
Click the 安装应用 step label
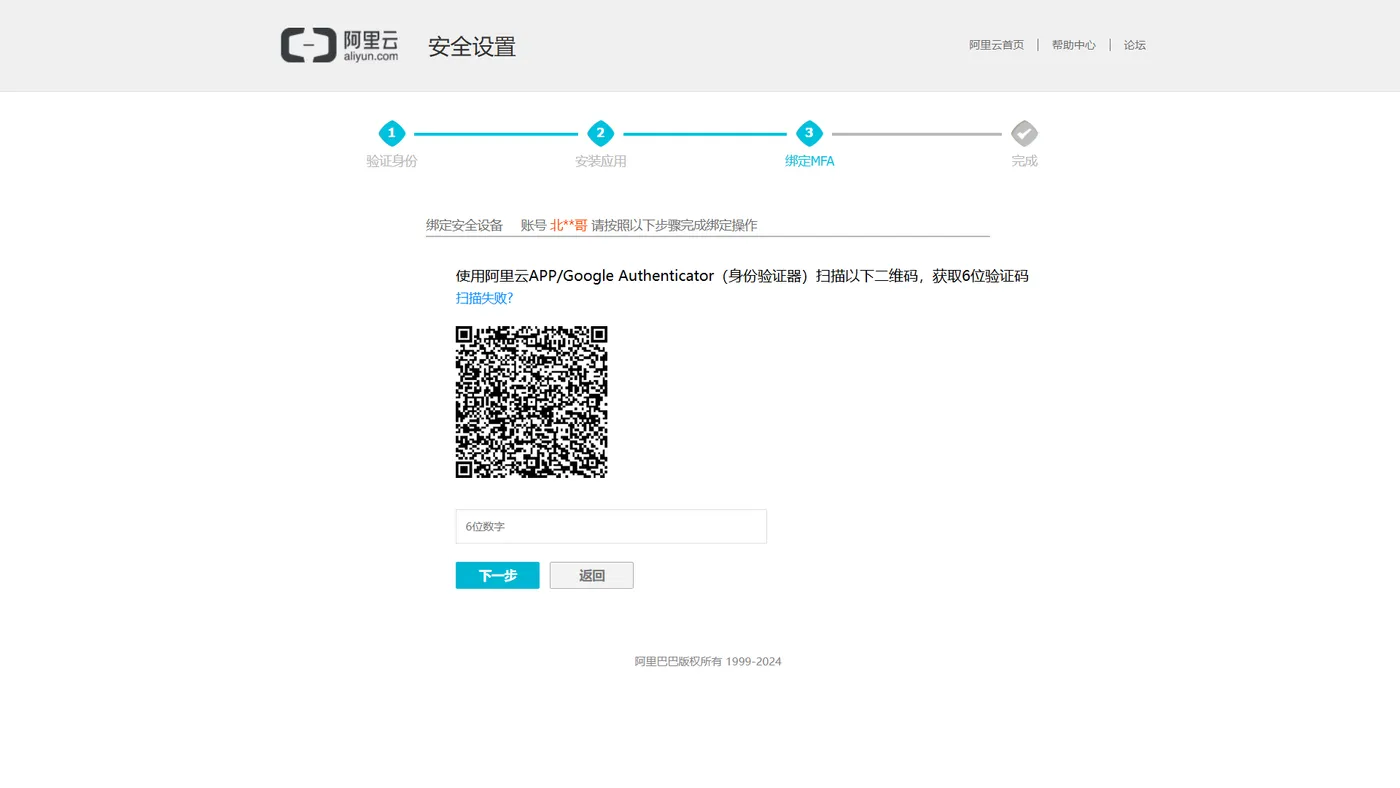coord(600,161)
